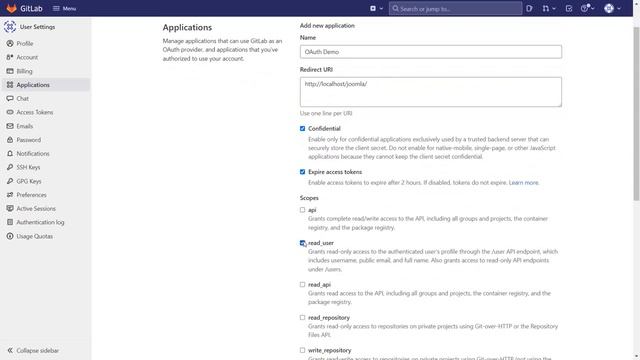Click the User Settings avatar icon
640x360 pixels.
[10, 27]
